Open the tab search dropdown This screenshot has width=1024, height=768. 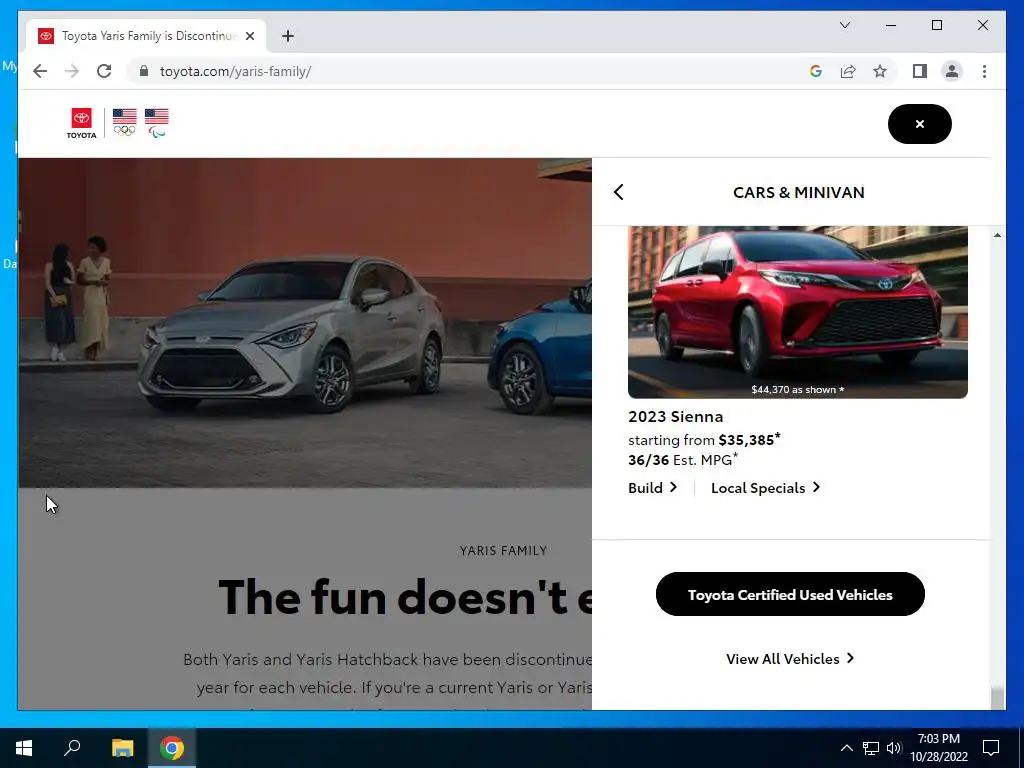click(844, 25)
